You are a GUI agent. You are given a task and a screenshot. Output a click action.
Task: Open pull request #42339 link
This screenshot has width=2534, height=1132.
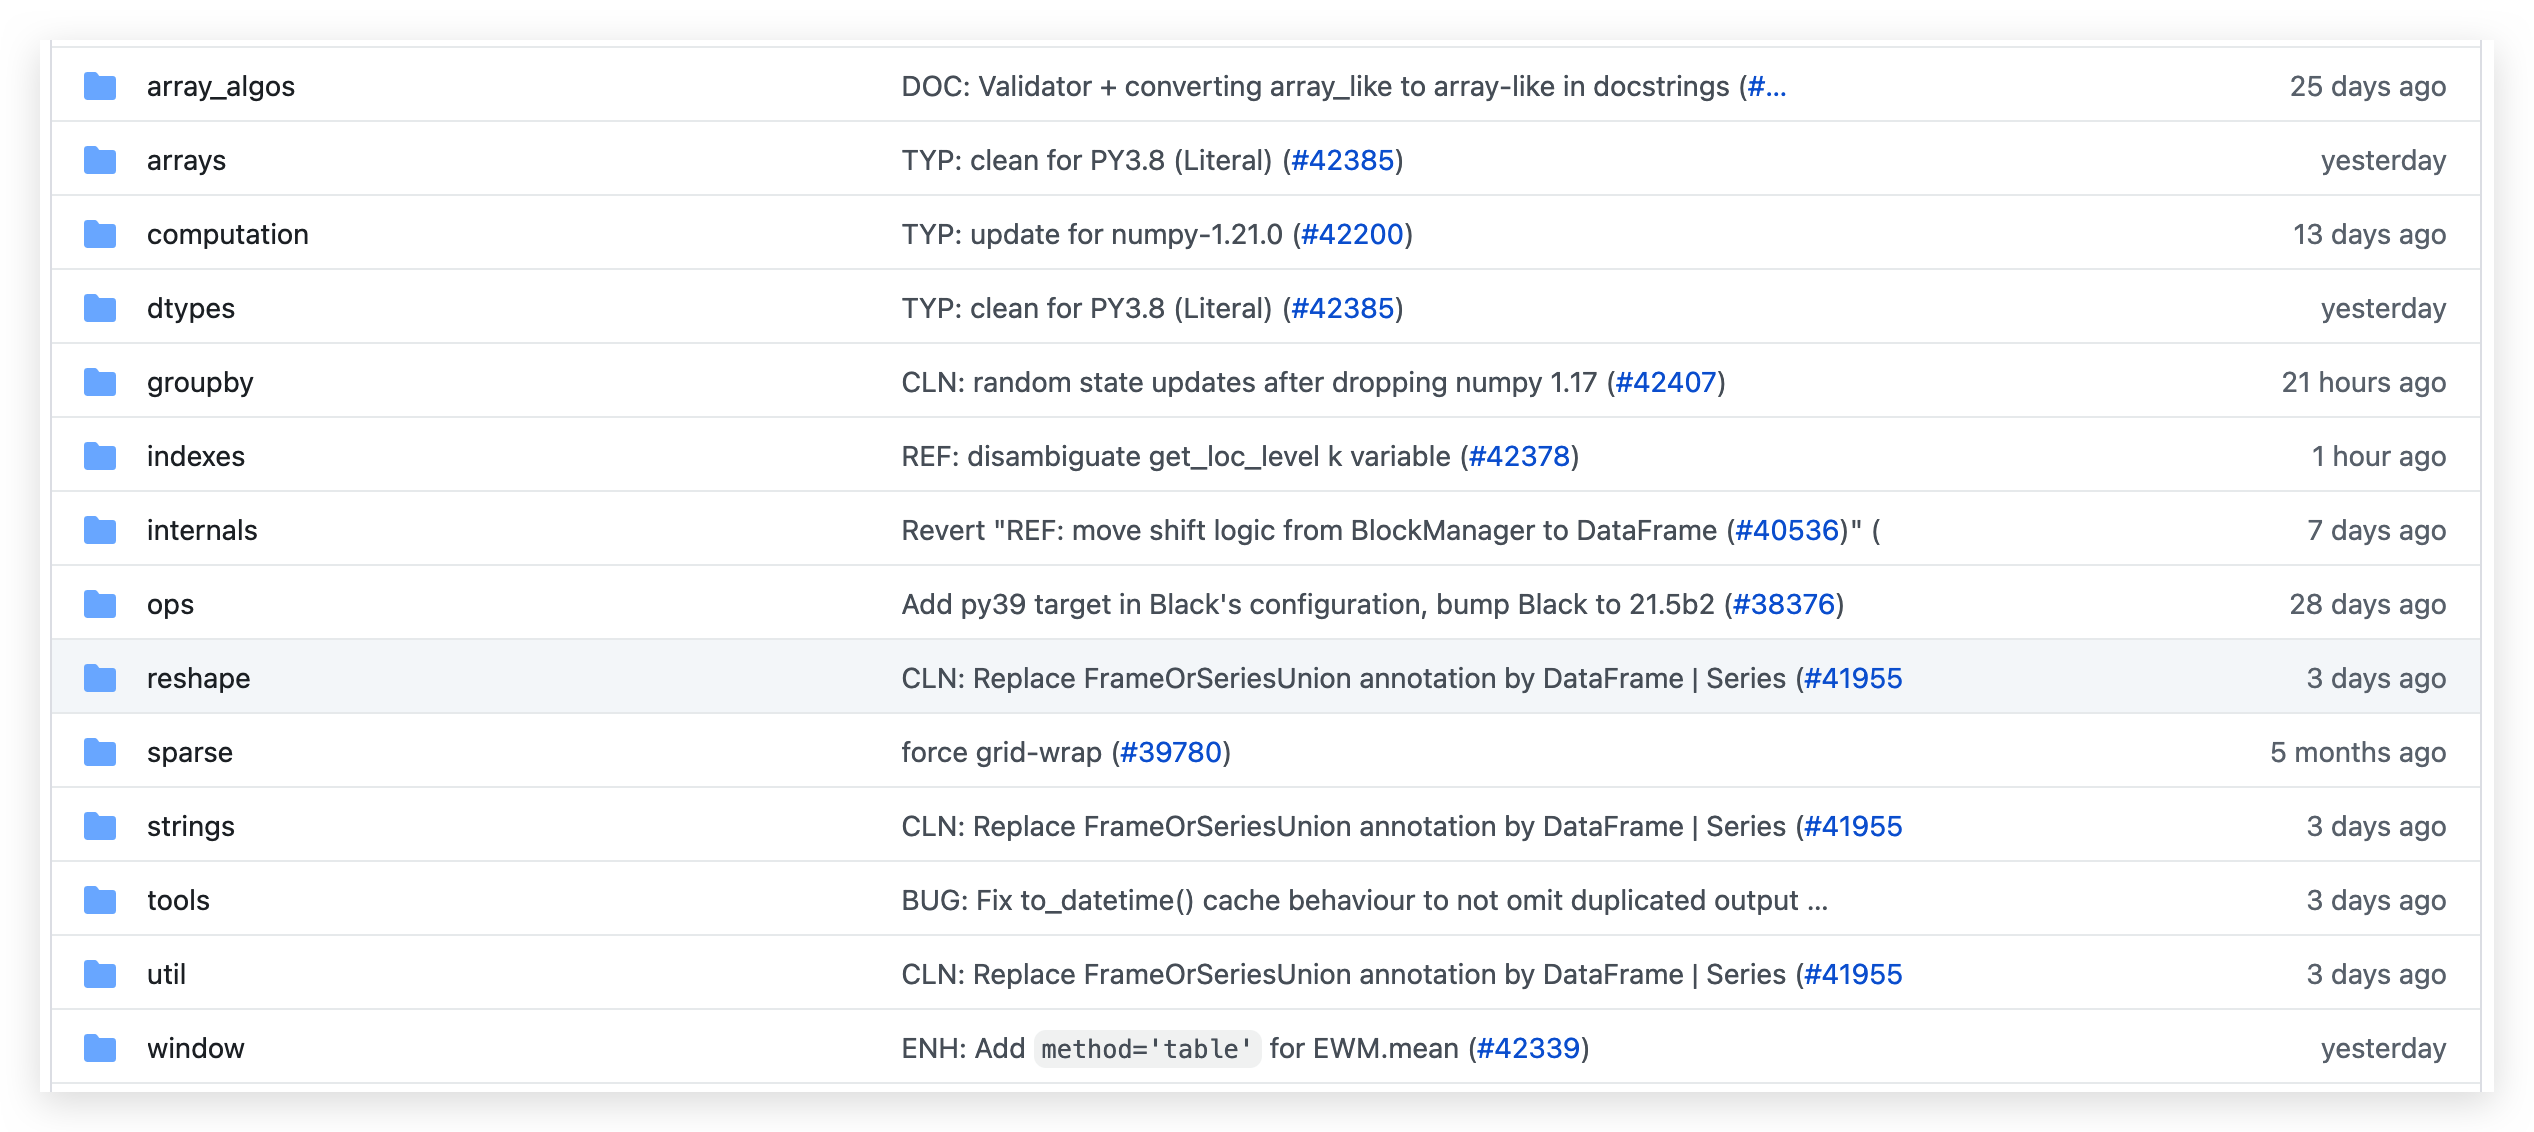pos(1528,1049)
